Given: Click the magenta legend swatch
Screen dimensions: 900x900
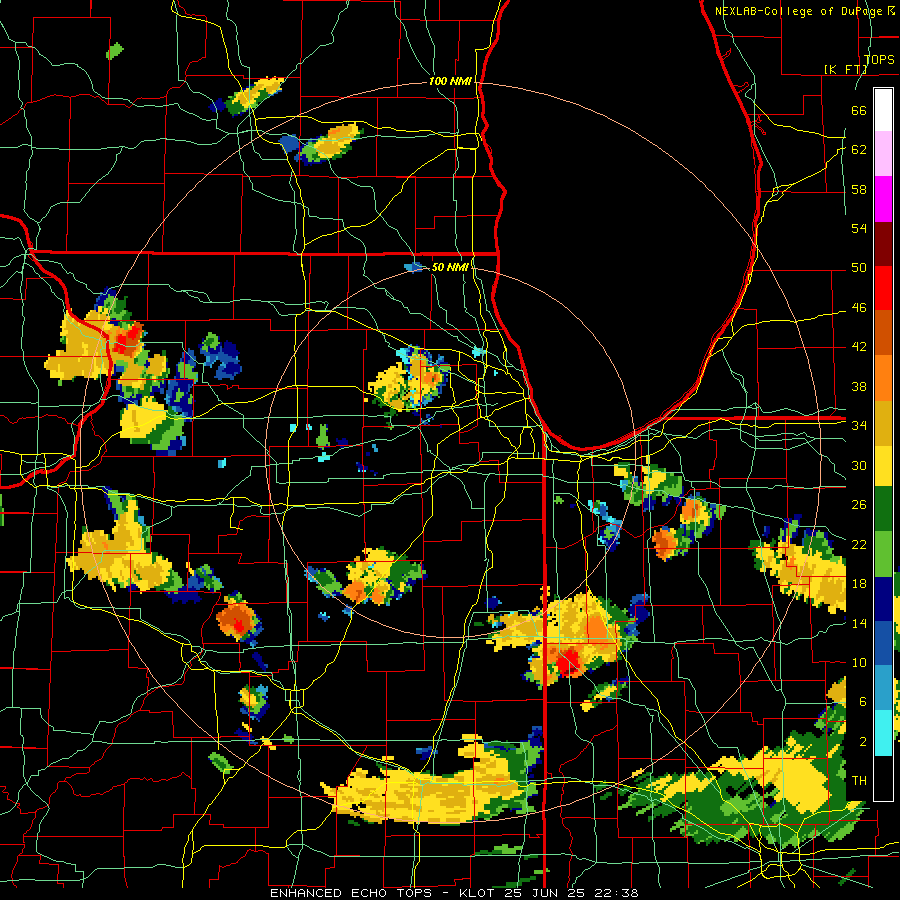Looking at the screenshot, I should [x=883, y=199].
